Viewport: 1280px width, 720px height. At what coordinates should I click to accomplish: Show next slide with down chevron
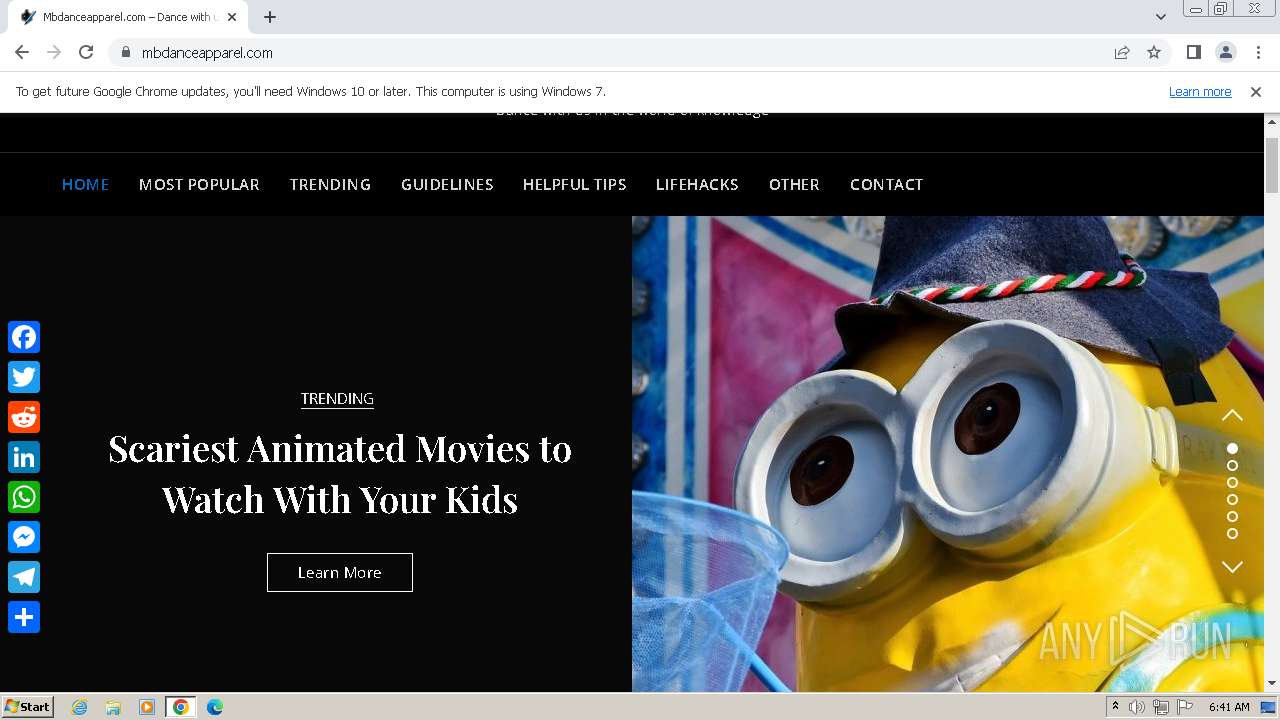1232,566
